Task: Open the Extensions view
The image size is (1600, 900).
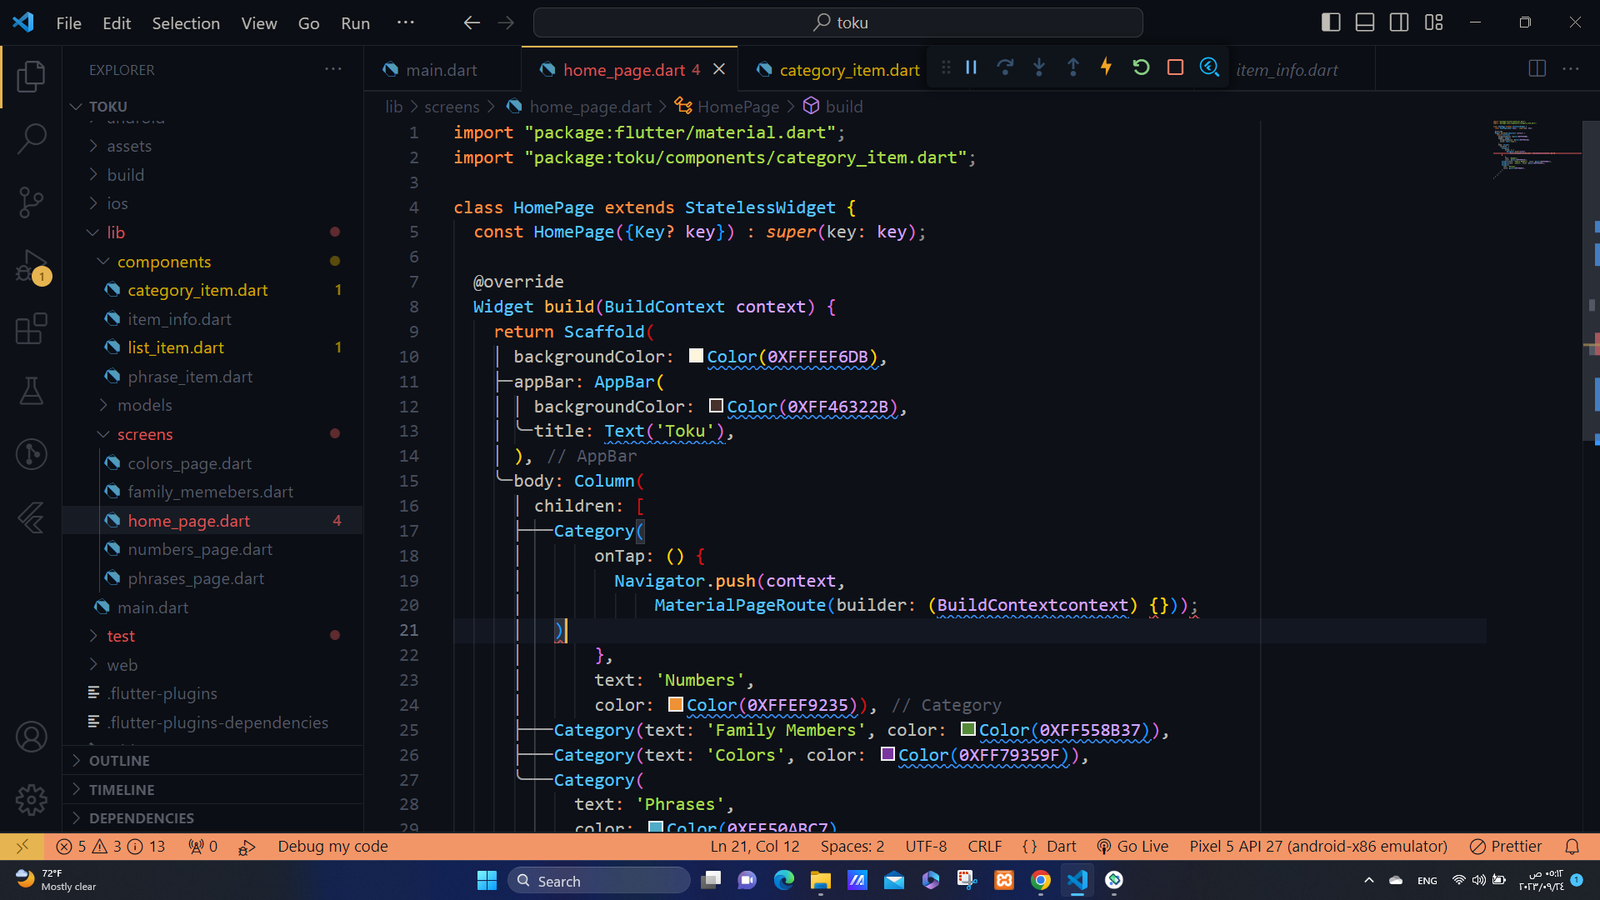Action: point(31,329)
